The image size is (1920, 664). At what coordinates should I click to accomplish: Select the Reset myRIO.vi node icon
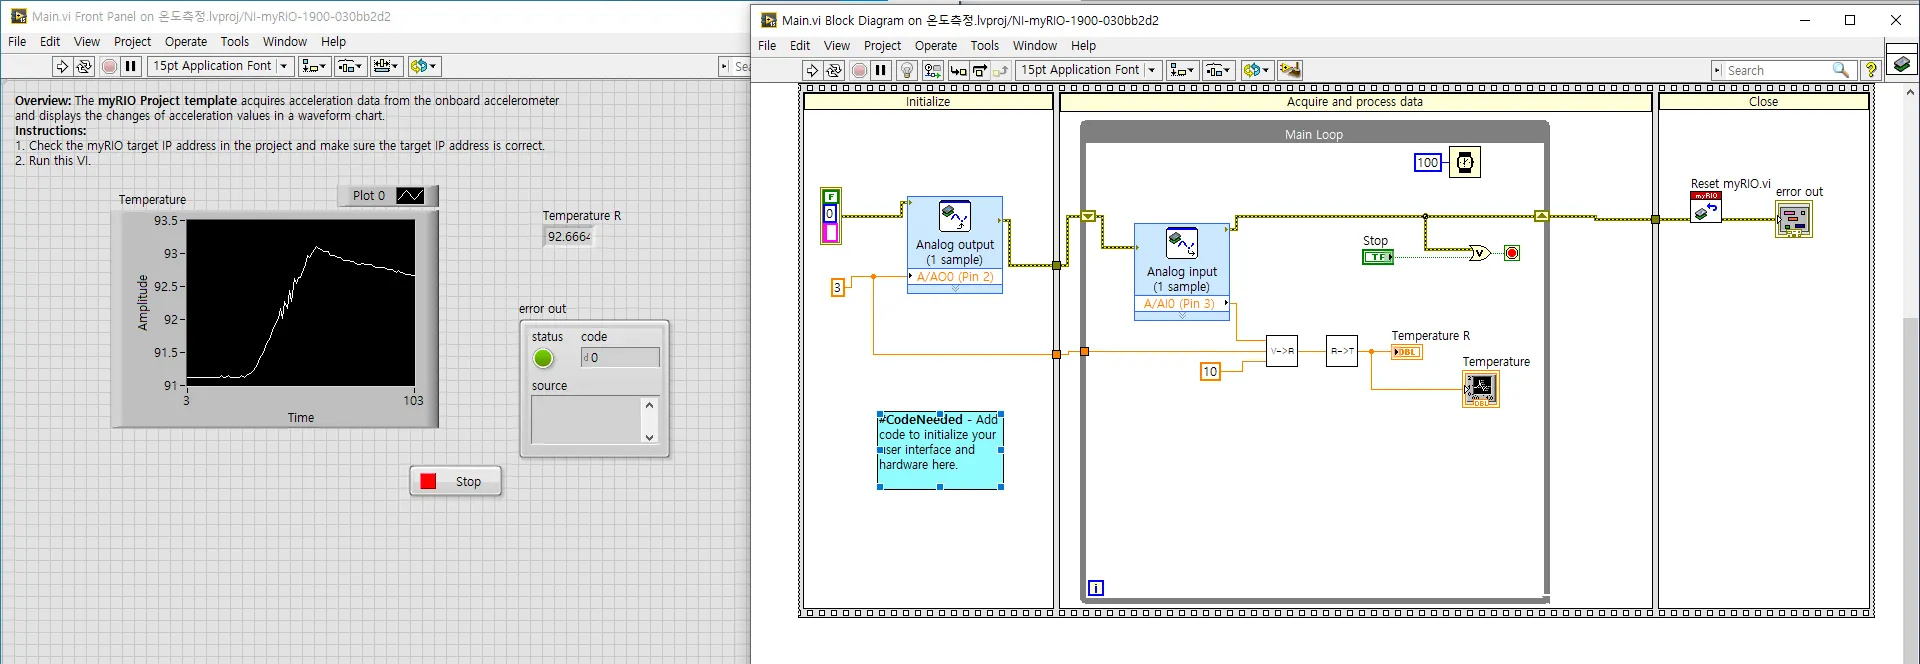pos(1705,208)
